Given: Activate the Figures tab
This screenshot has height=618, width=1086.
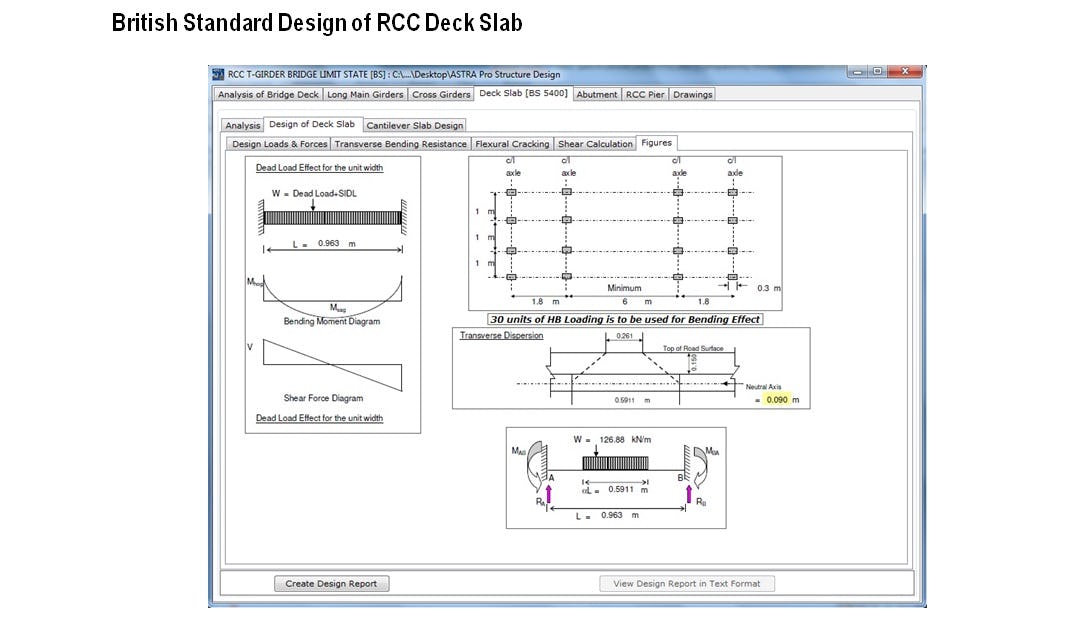Looking at the screenshot, I should point(658,143).
